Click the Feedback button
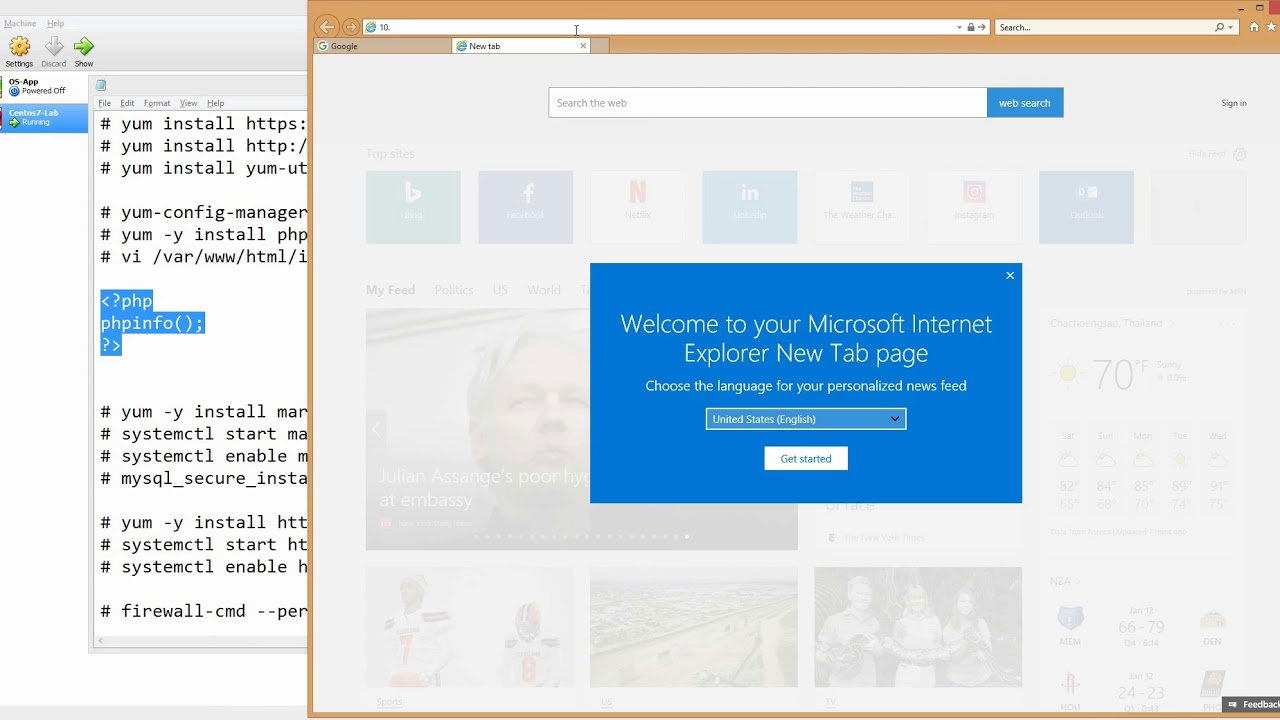Viewport: 1280px width, 720px height. pyautogui.click(x=1252, y=705)
